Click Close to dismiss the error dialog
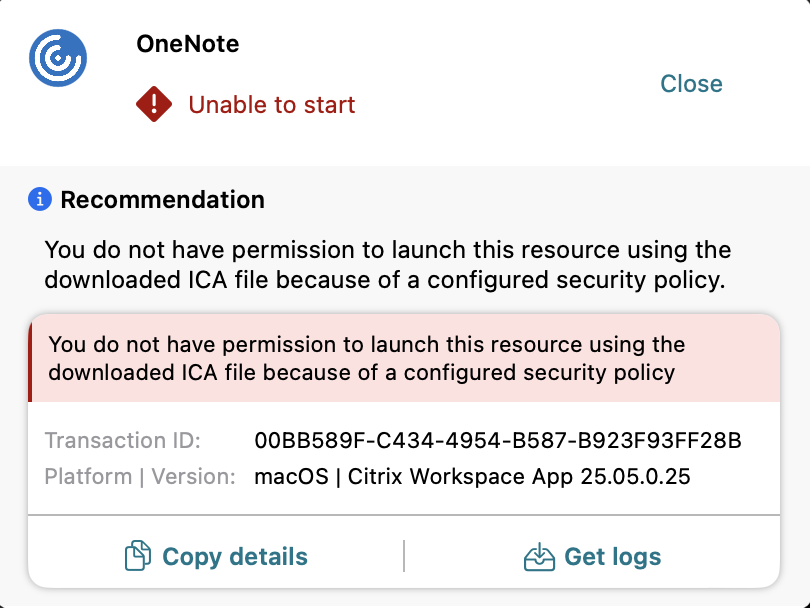Screen dimensions: 810x608 691,84
